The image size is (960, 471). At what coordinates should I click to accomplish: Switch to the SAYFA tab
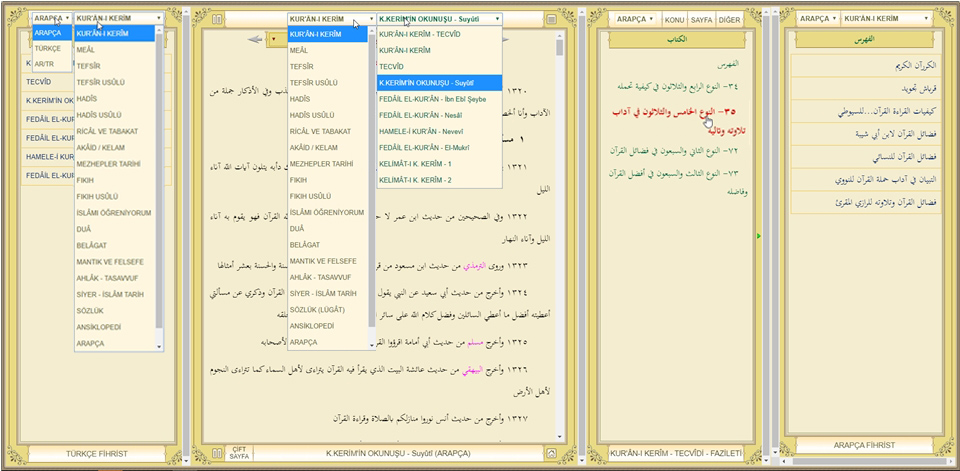point(702,20)
